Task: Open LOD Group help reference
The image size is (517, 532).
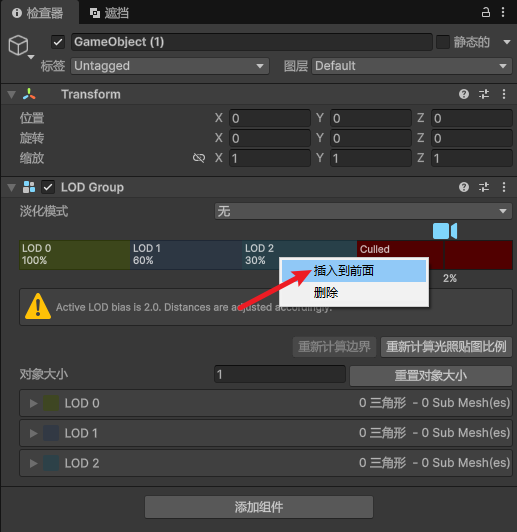Action: coord(464,187)
